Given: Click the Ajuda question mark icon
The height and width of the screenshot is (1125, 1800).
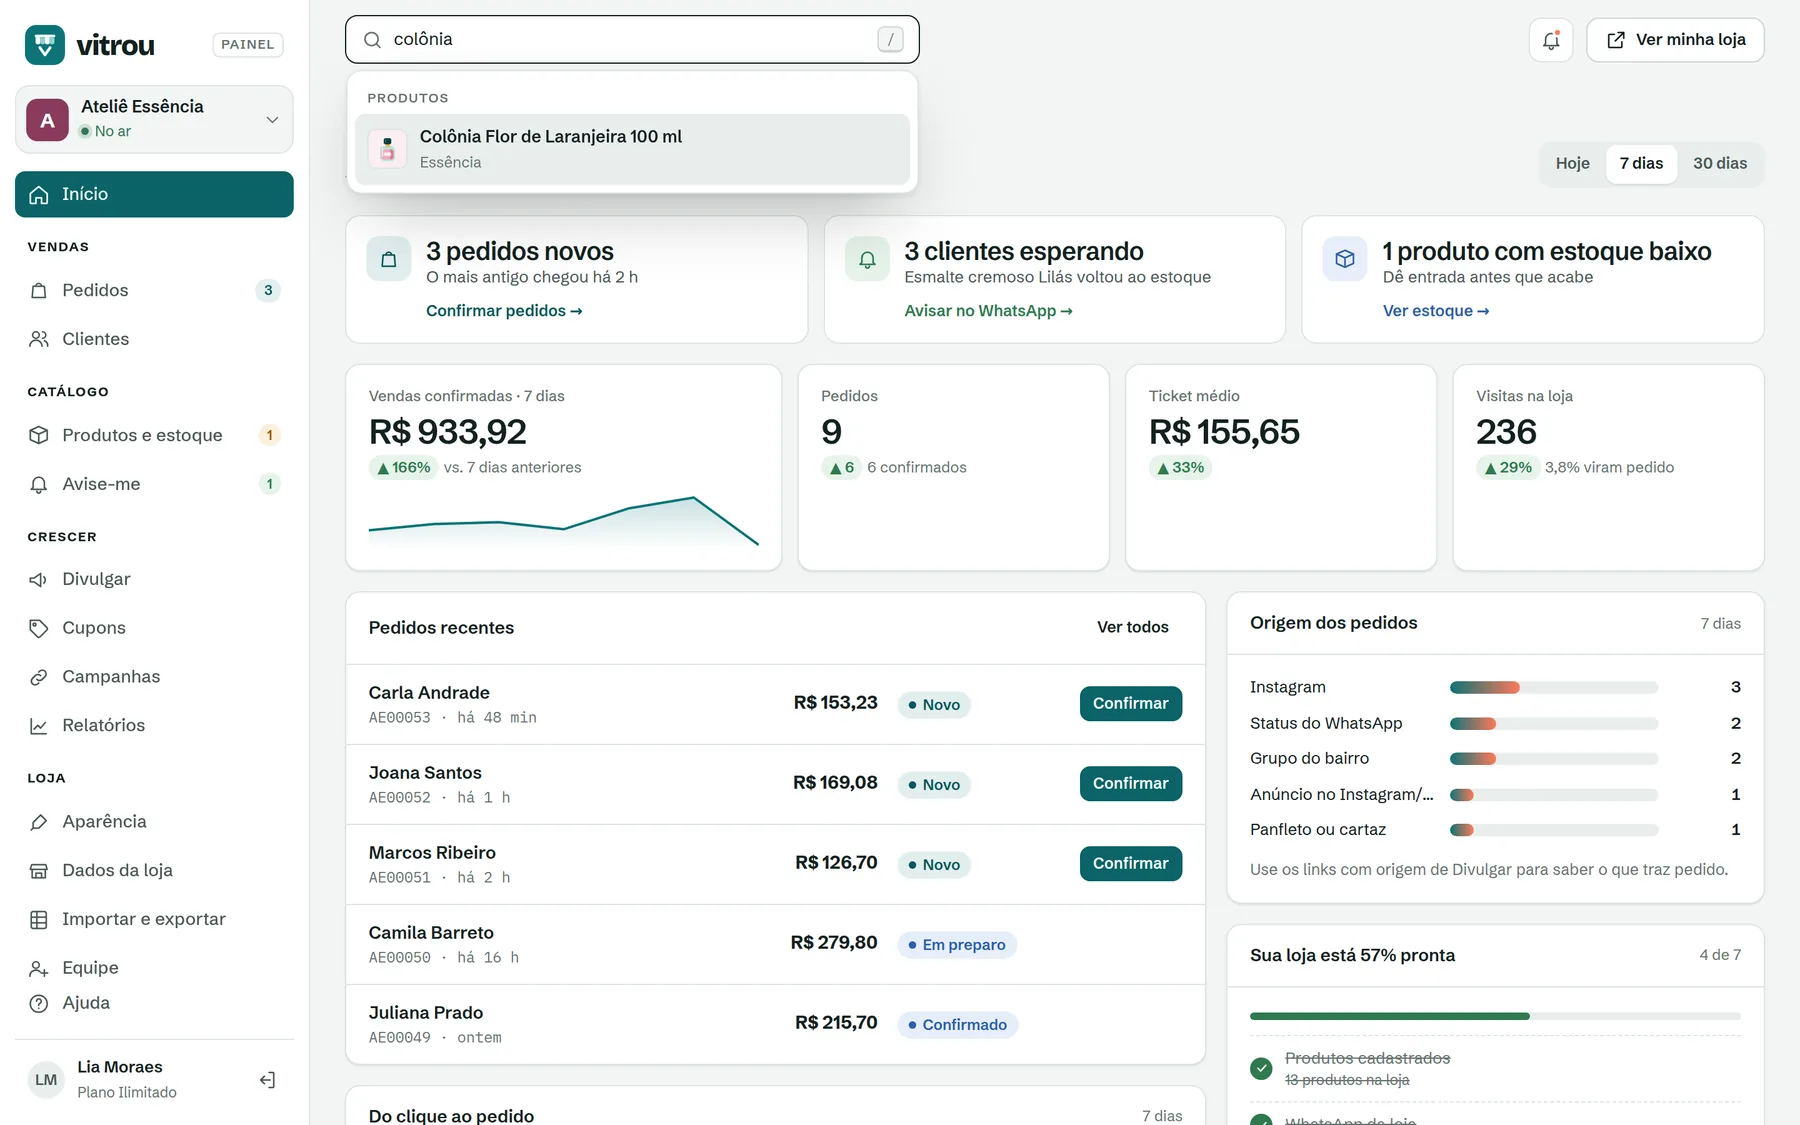Looking at the screenshot, I should (39, 1003).
